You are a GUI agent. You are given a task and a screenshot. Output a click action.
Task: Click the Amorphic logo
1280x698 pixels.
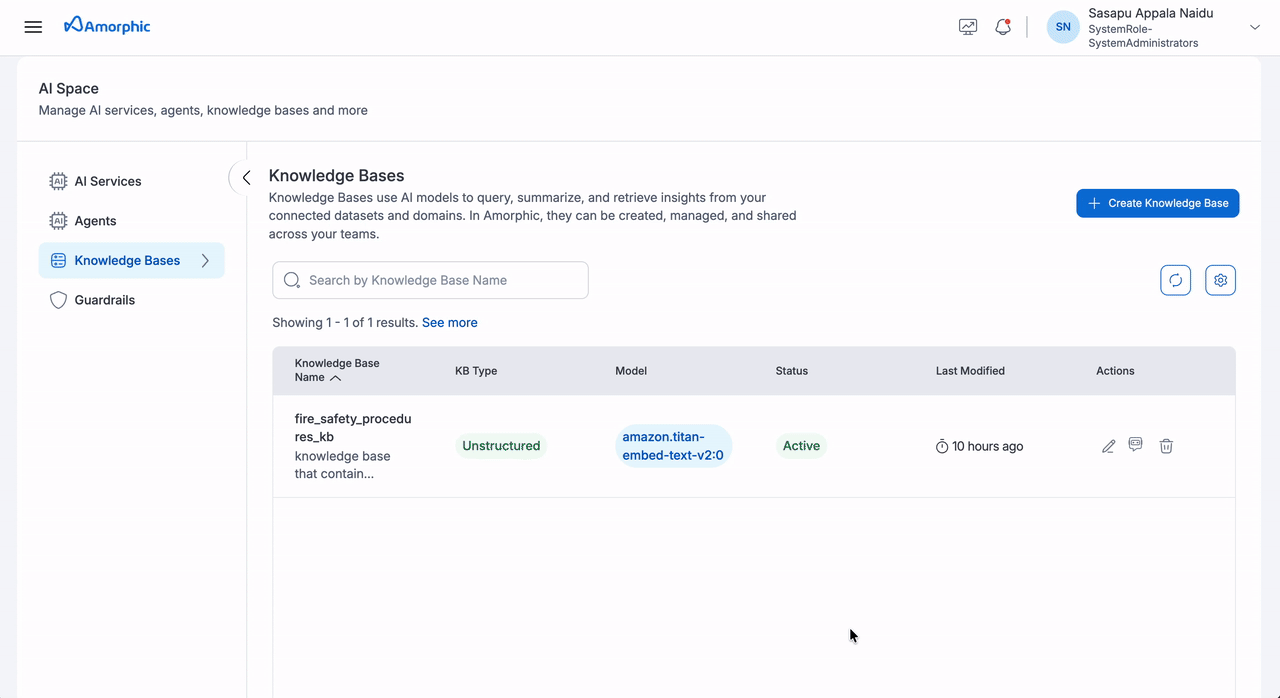107,25
